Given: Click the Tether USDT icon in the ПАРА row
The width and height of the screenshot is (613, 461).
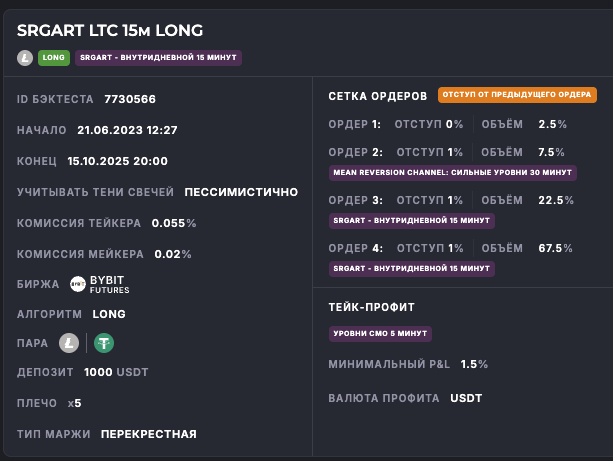Looking at the screenshot, I should (x=104, y=343).
